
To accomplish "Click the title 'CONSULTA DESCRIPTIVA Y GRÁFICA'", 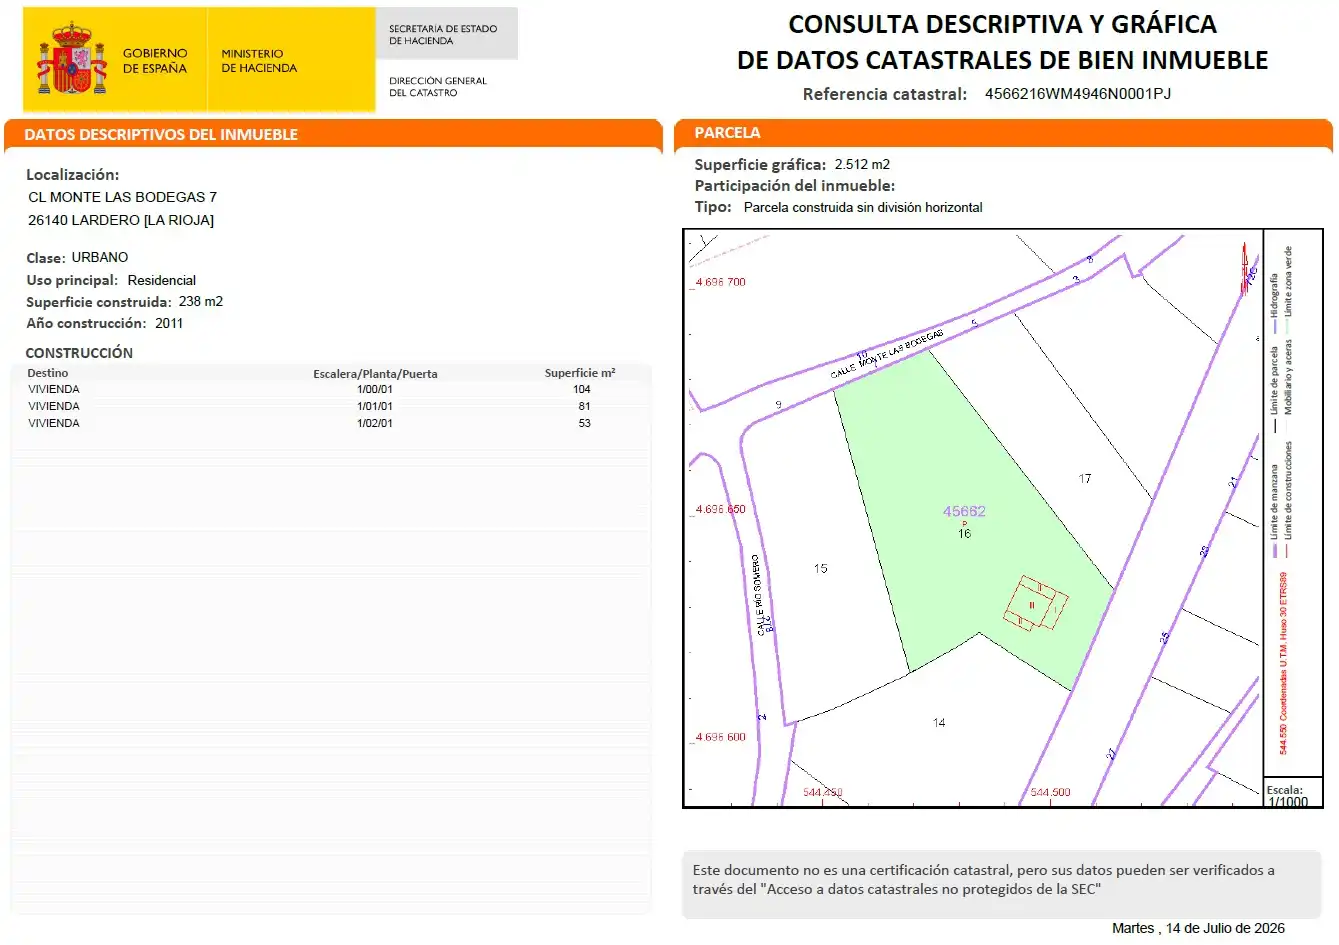I will point(1002,24).
